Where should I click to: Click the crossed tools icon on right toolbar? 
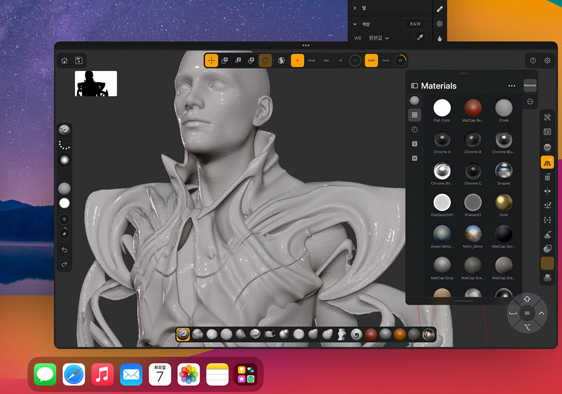(x=547, y=117)
